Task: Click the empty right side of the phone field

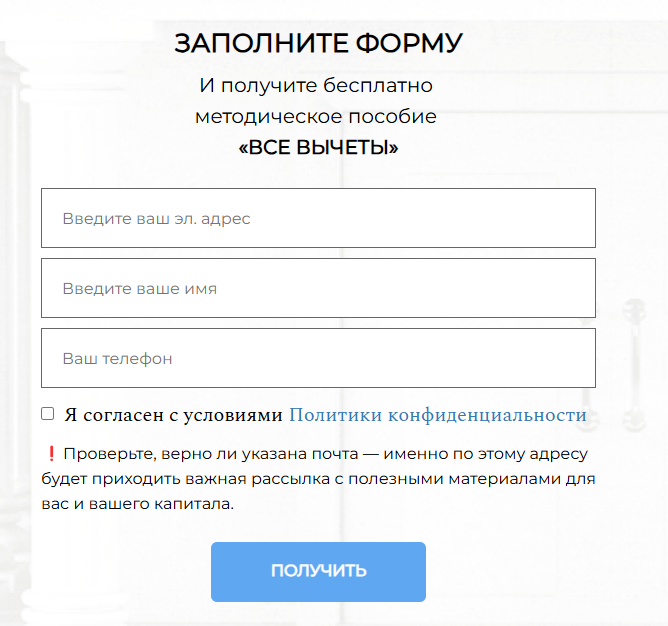Action: pos(469,358)
